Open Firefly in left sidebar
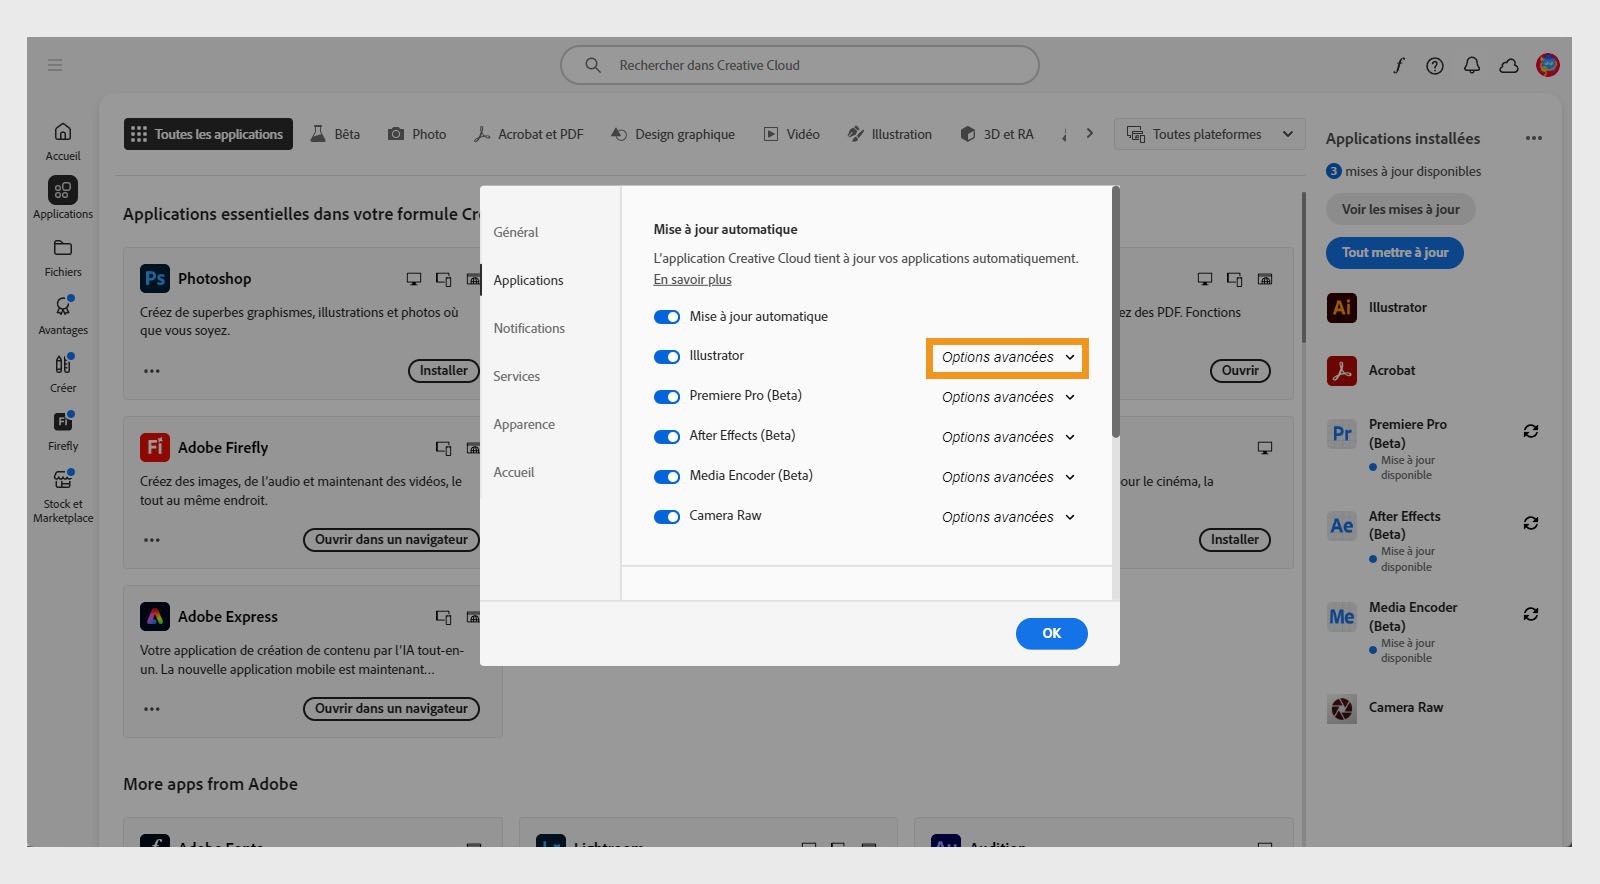This screenshot has width=1600, height=884. 63,431
